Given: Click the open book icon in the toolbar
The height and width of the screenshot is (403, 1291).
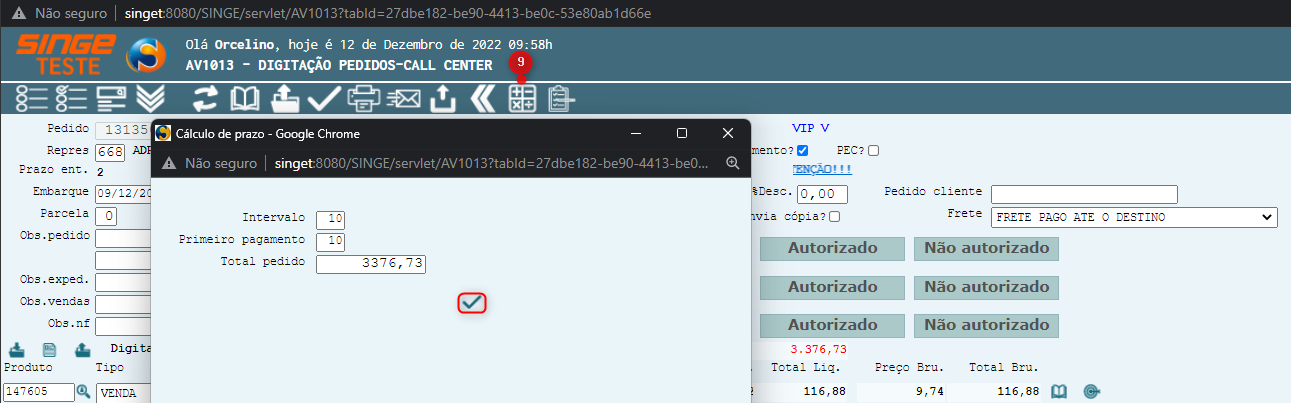Looking at the screenshot, I should tap(245, 98).
